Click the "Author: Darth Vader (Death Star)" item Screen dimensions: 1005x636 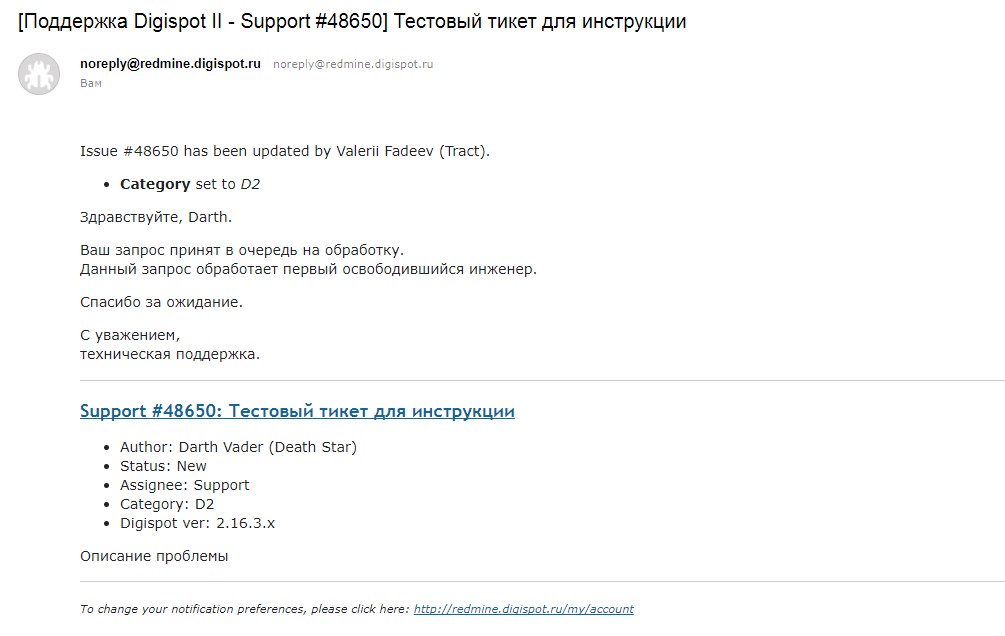point(238,447)
